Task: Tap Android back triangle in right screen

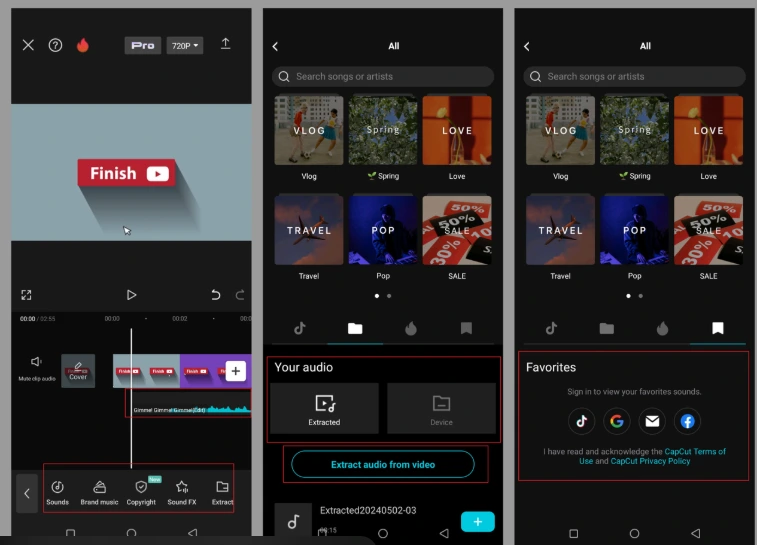Action: tap(696, 533)
